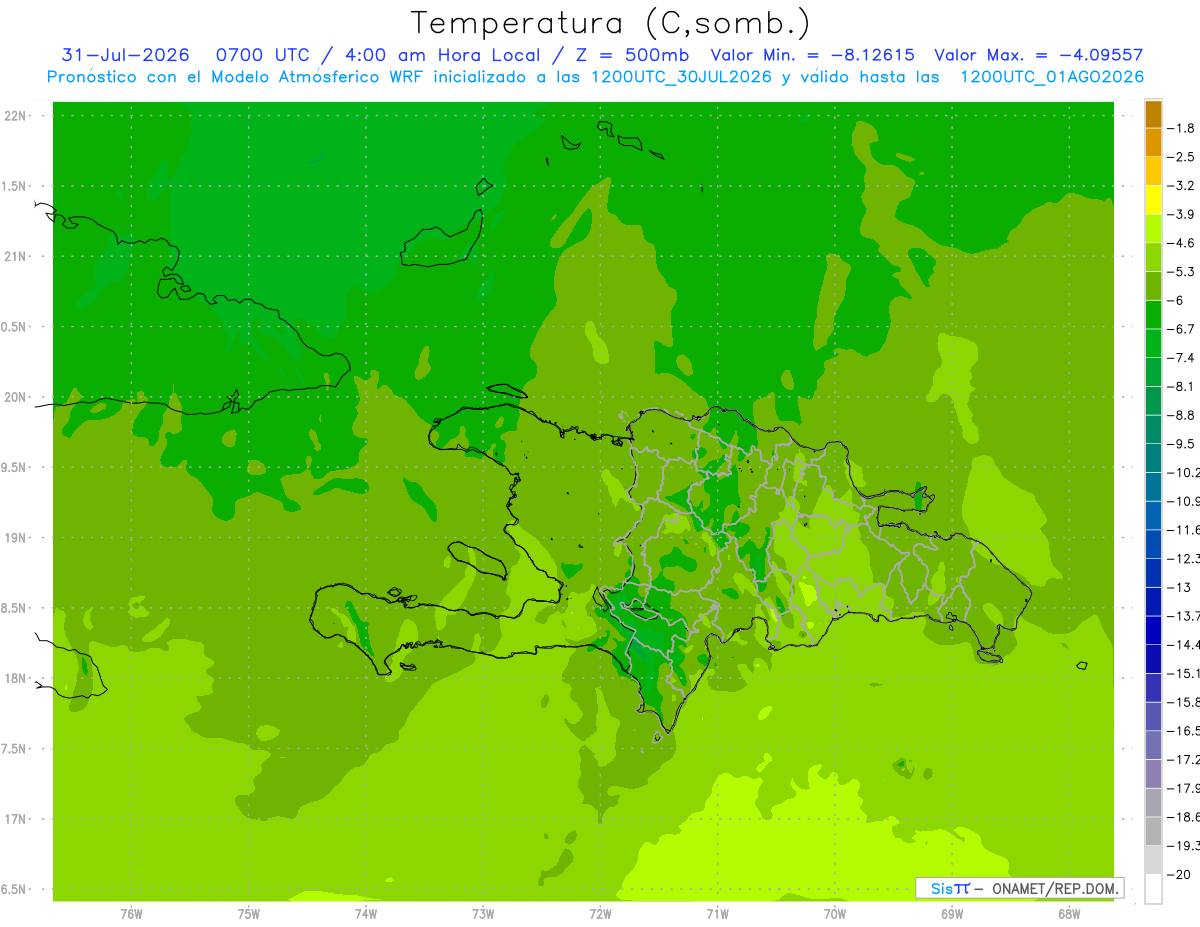Click the '72W' longitude axis label
Image resolution: width=1200 pixels, height=927 pixels.
(600, 914)
